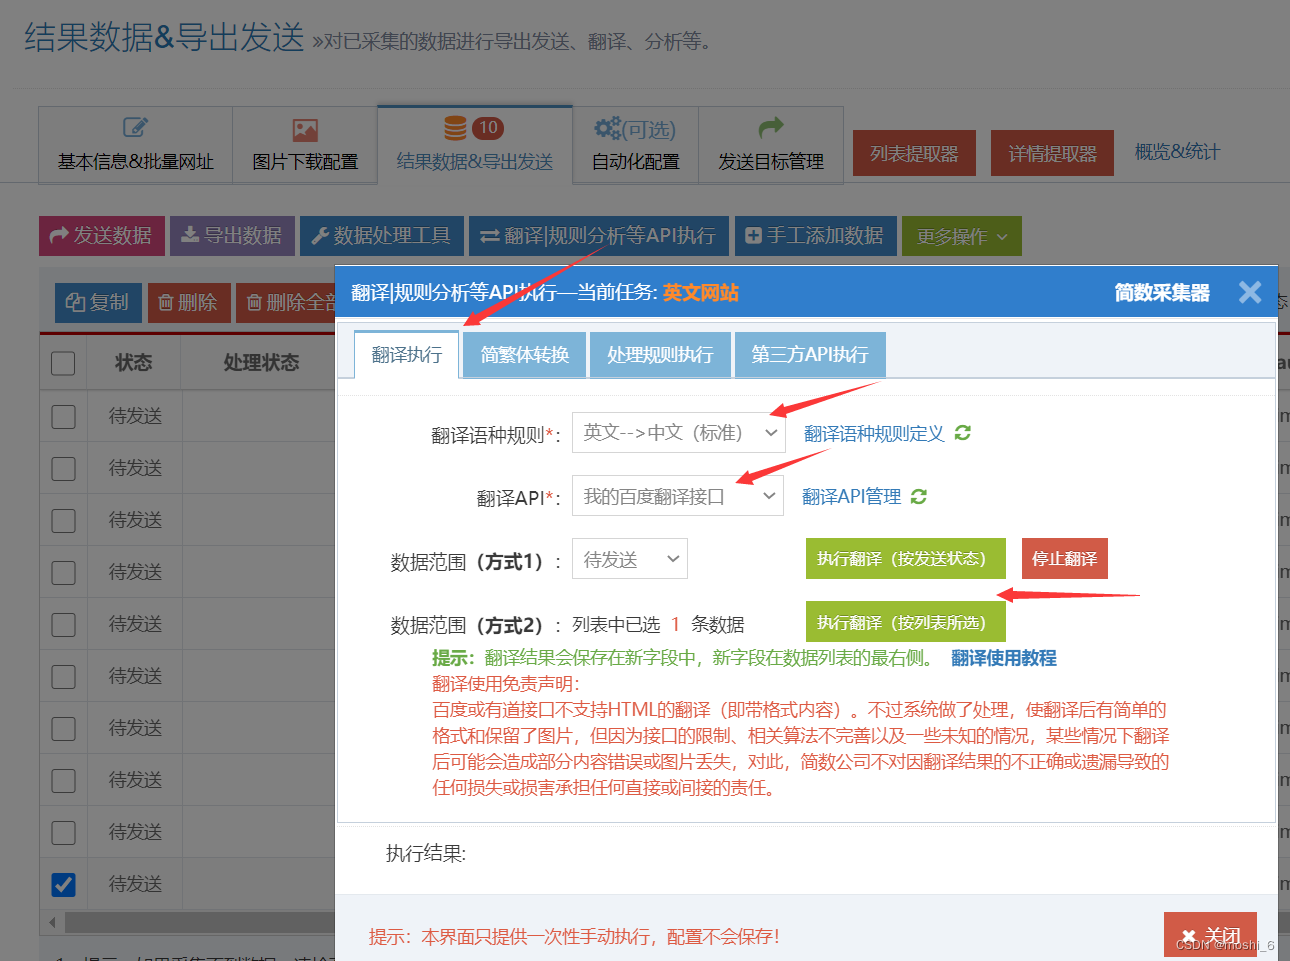The height and width of the screenshot is (961, 1290).
Task: Click the database stack icon above 结果数据&导出发送
Action: coord(456,128)
